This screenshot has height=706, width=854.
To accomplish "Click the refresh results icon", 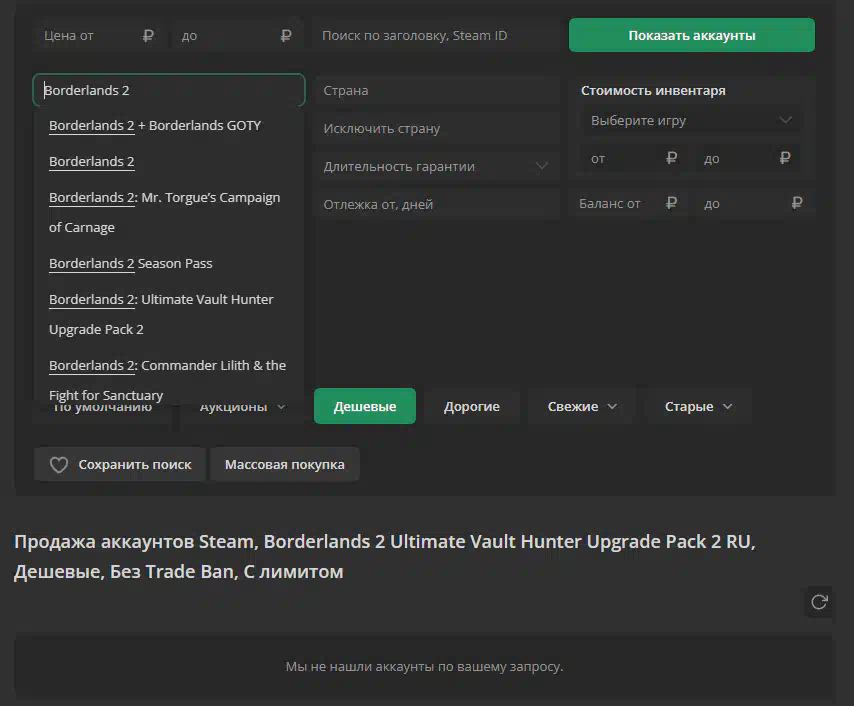I will (819, 602).
